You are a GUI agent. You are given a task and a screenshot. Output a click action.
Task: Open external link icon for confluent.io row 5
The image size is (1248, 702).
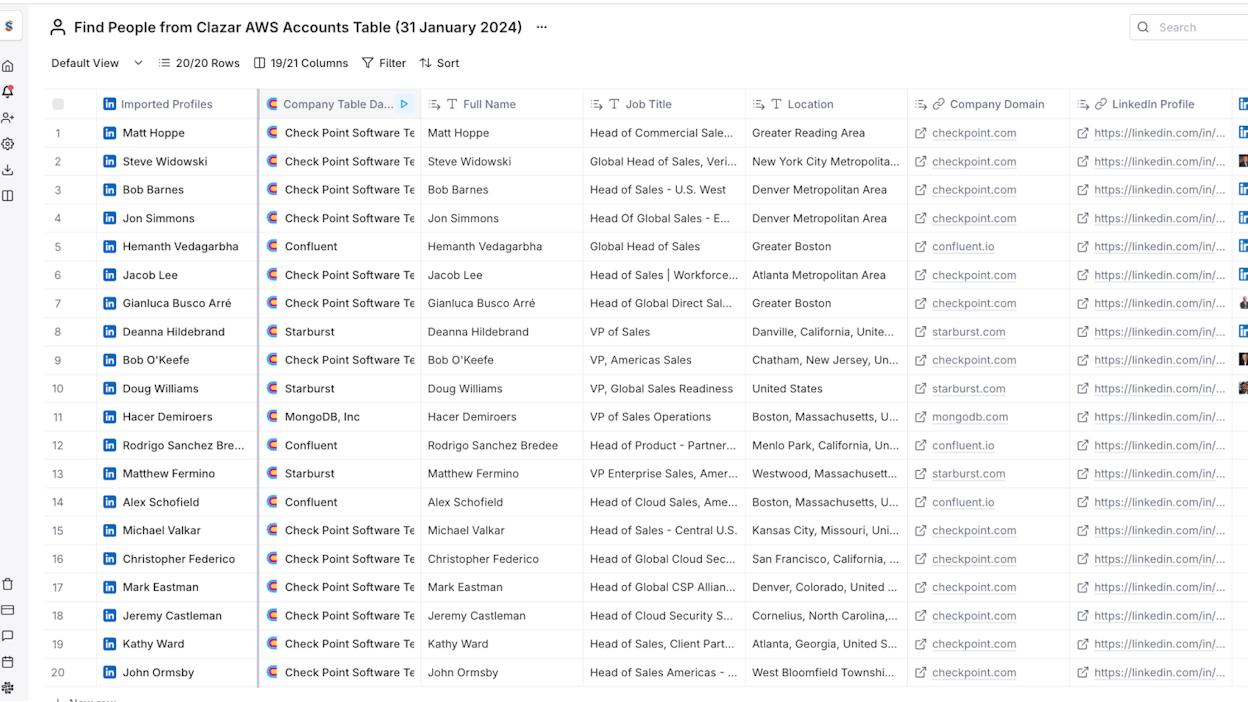[x=921, y=246]
